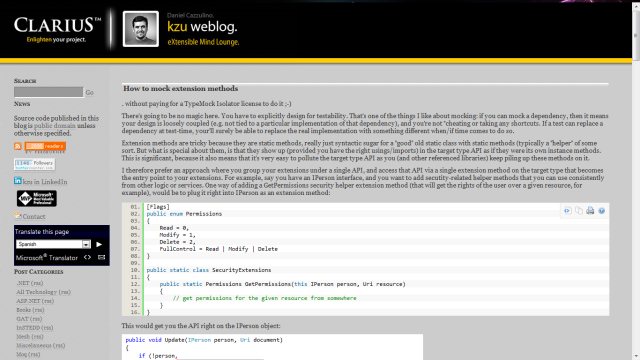The height and width of the screenshot is (360, 640).
Task: Click the Go search button
Action: pos(89,93)
